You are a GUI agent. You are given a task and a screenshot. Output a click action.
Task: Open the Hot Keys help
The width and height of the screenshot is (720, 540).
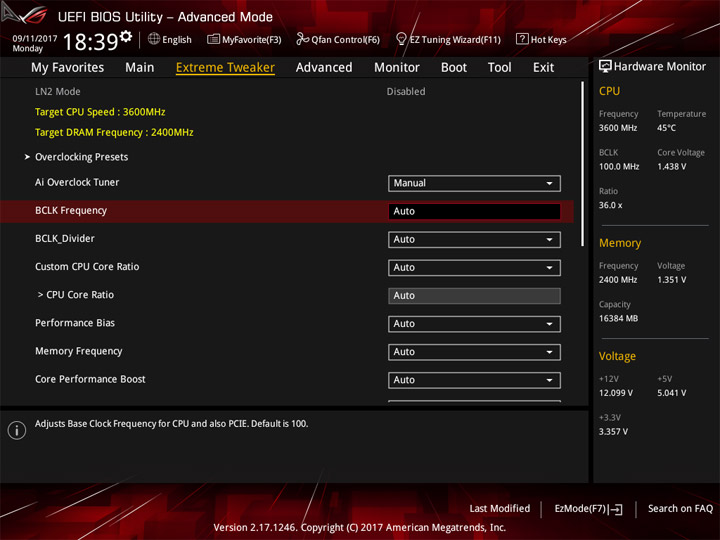point(541,39)
